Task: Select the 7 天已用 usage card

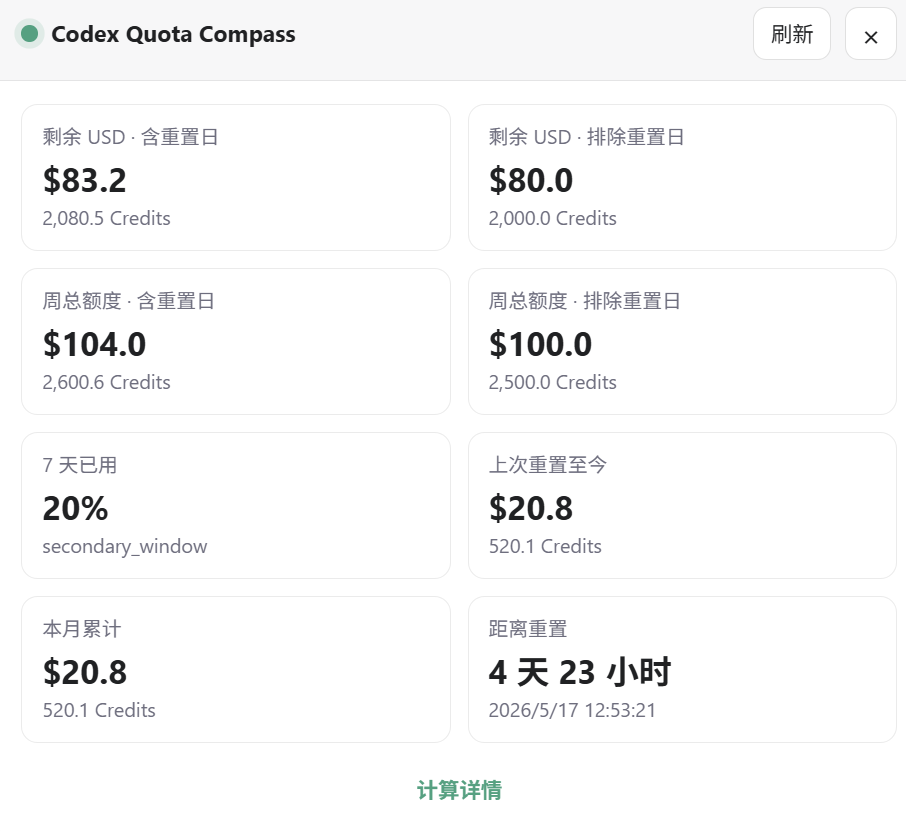Action: [x=236, y=506]
